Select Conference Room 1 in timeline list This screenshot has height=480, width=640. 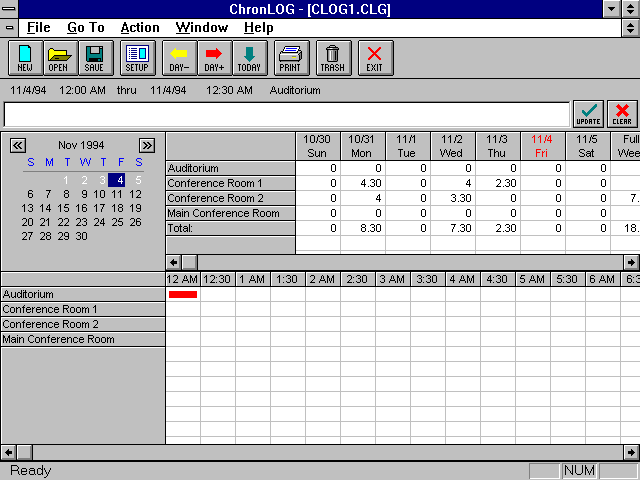tap(82, 310)
